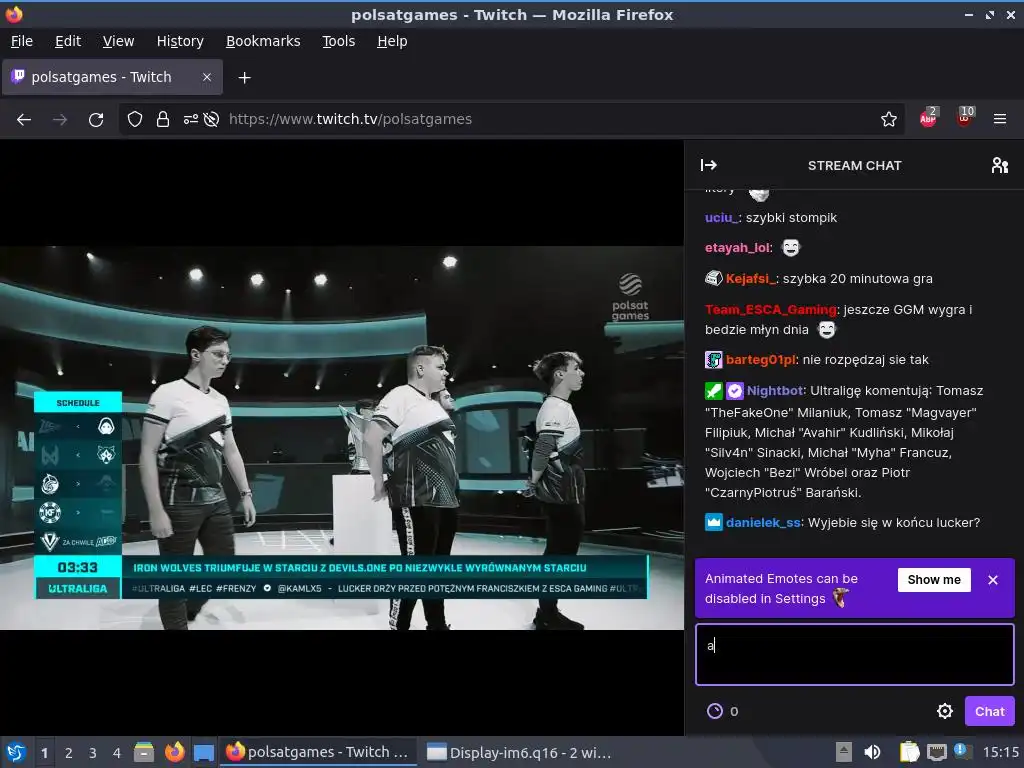This screenshot has width=1024, height=768.
Task: Click Nightbot's verified checkmark badge
Action: coord(734,391)
